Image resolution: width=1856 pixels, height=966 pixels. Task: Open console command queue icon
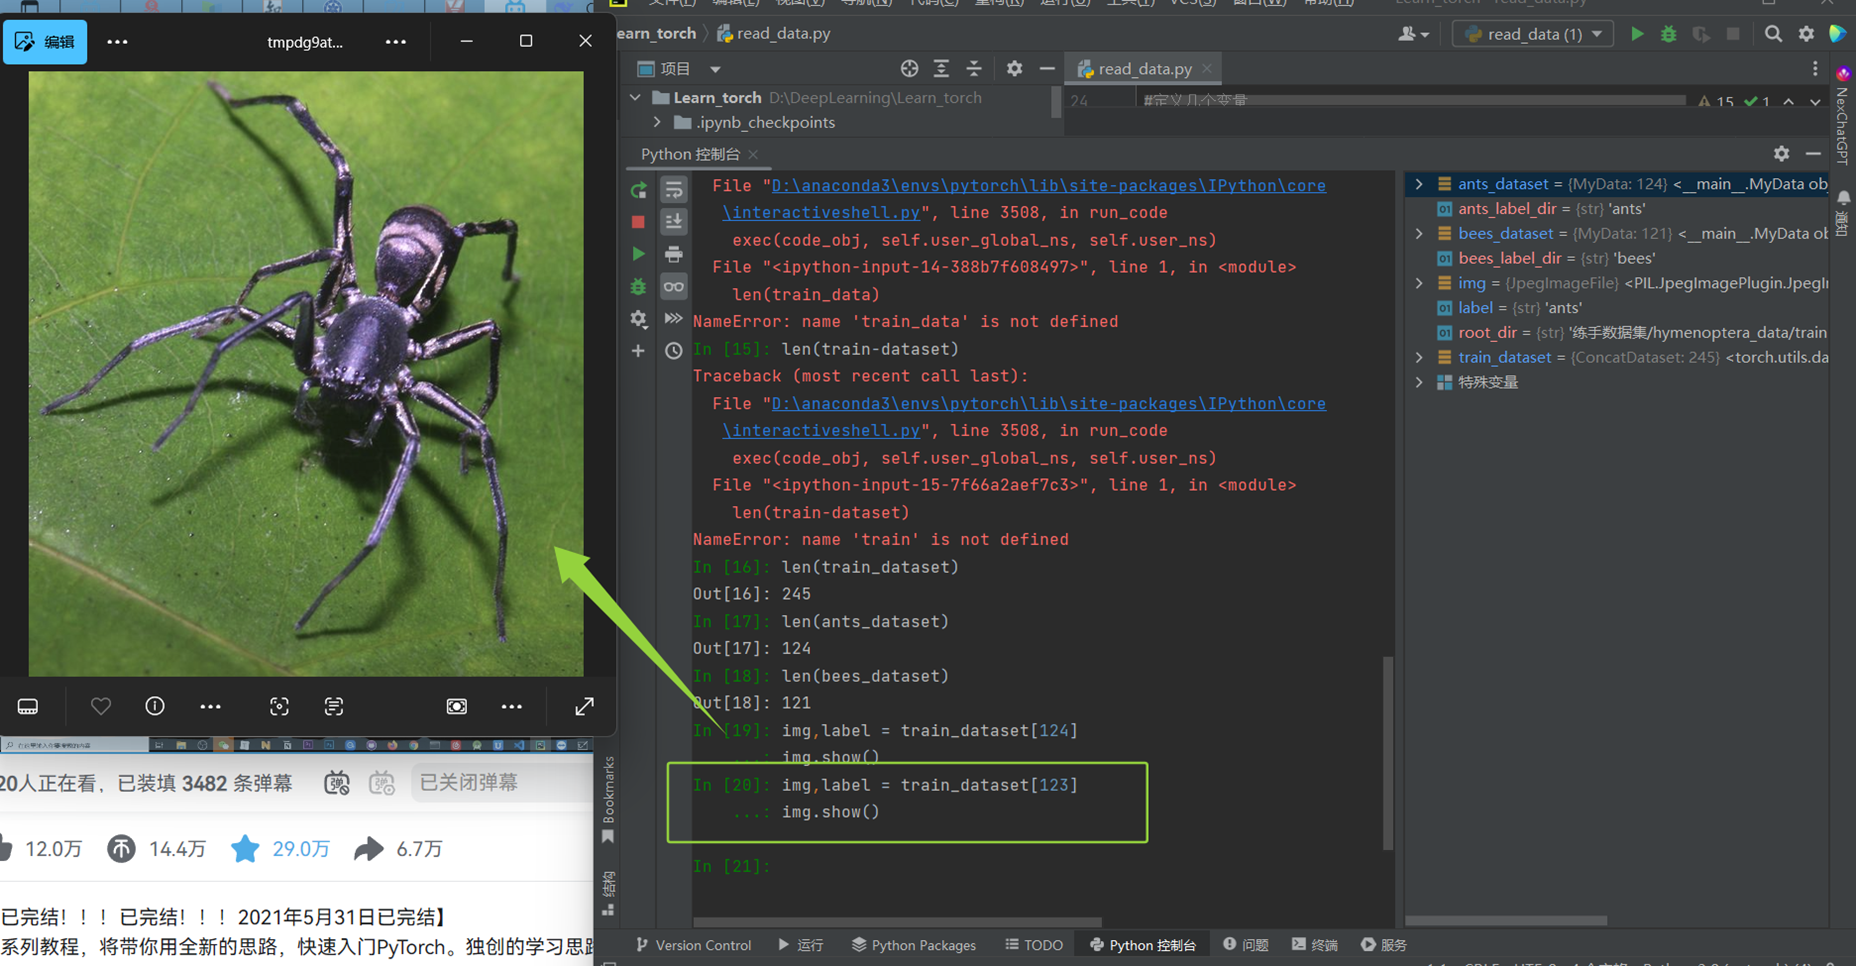click(x=674, y=319)
